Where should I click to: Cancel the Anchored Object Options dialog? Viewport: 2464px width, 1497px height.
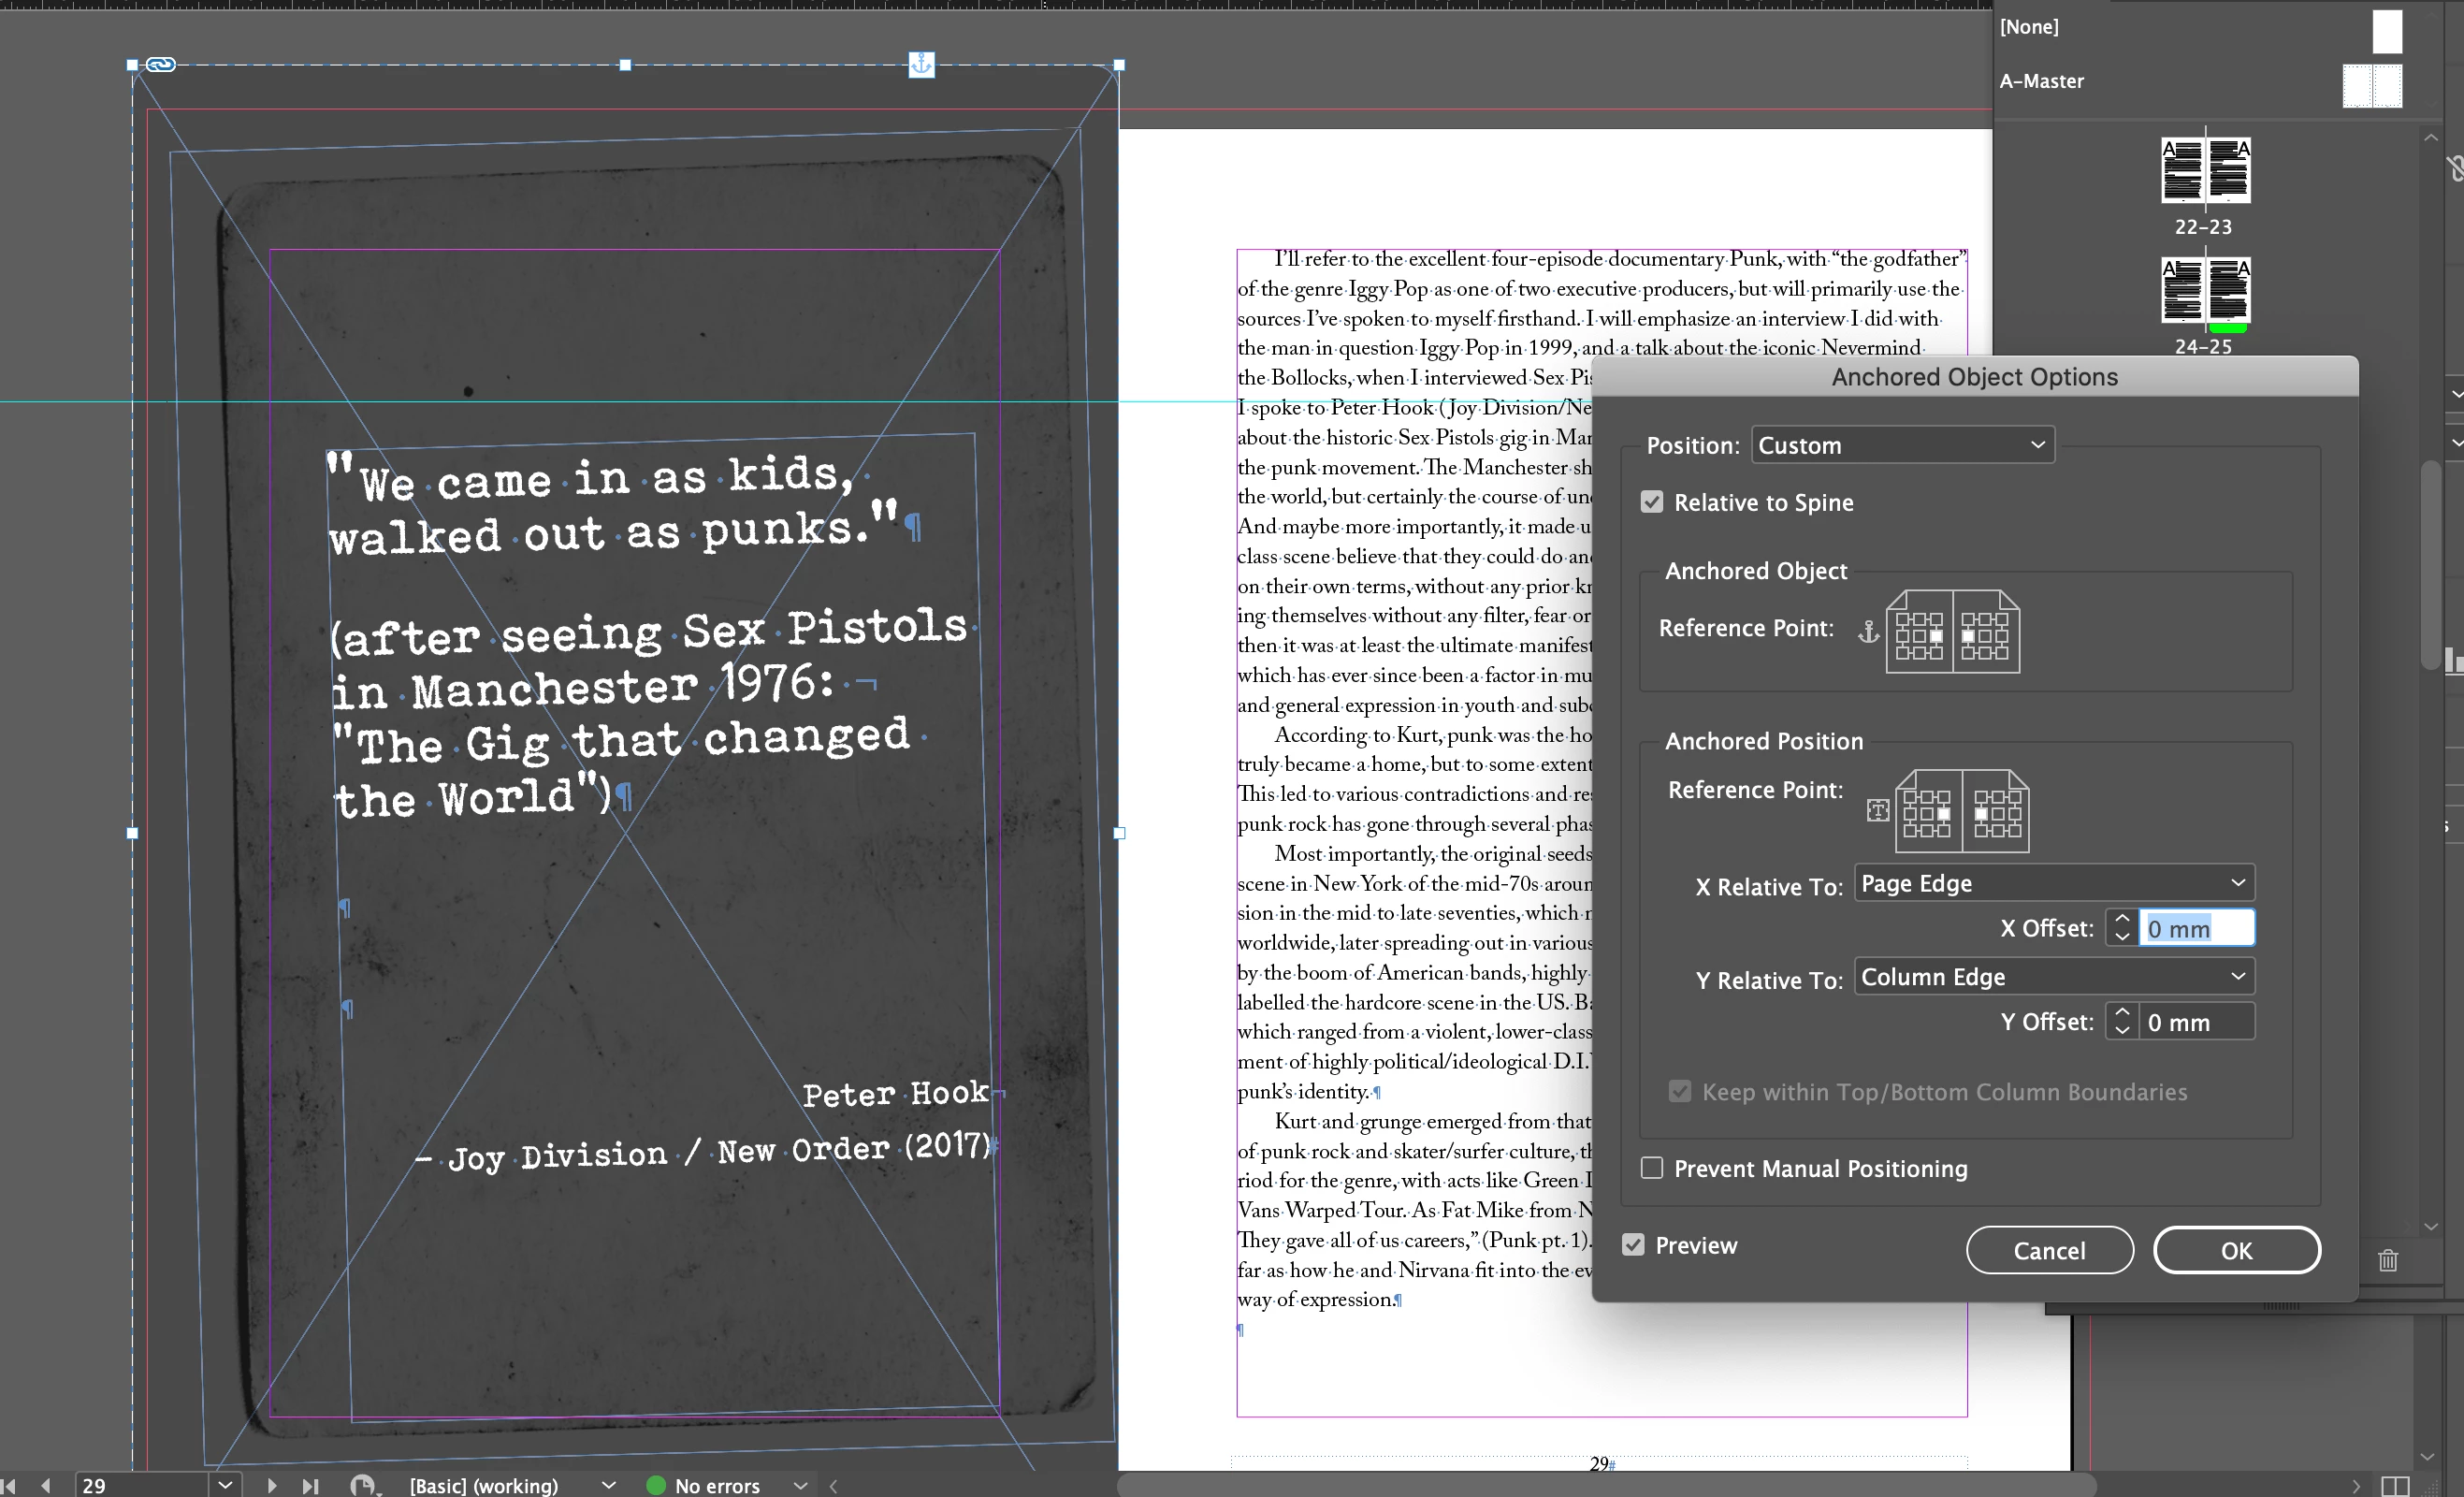tap(2049, 1250)
